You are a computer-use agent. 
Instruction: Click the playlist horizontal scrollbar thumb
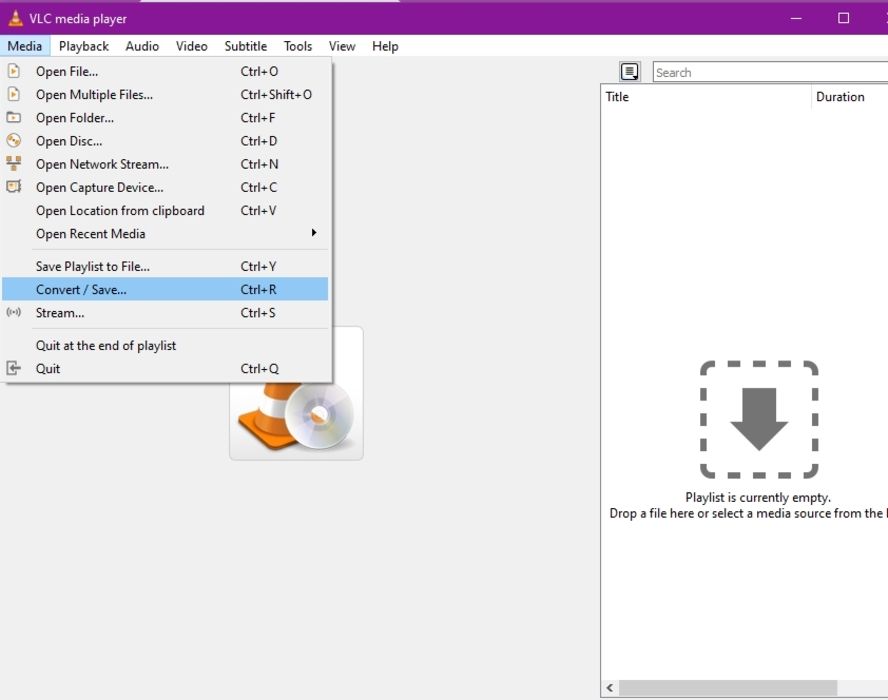point(728,688)
